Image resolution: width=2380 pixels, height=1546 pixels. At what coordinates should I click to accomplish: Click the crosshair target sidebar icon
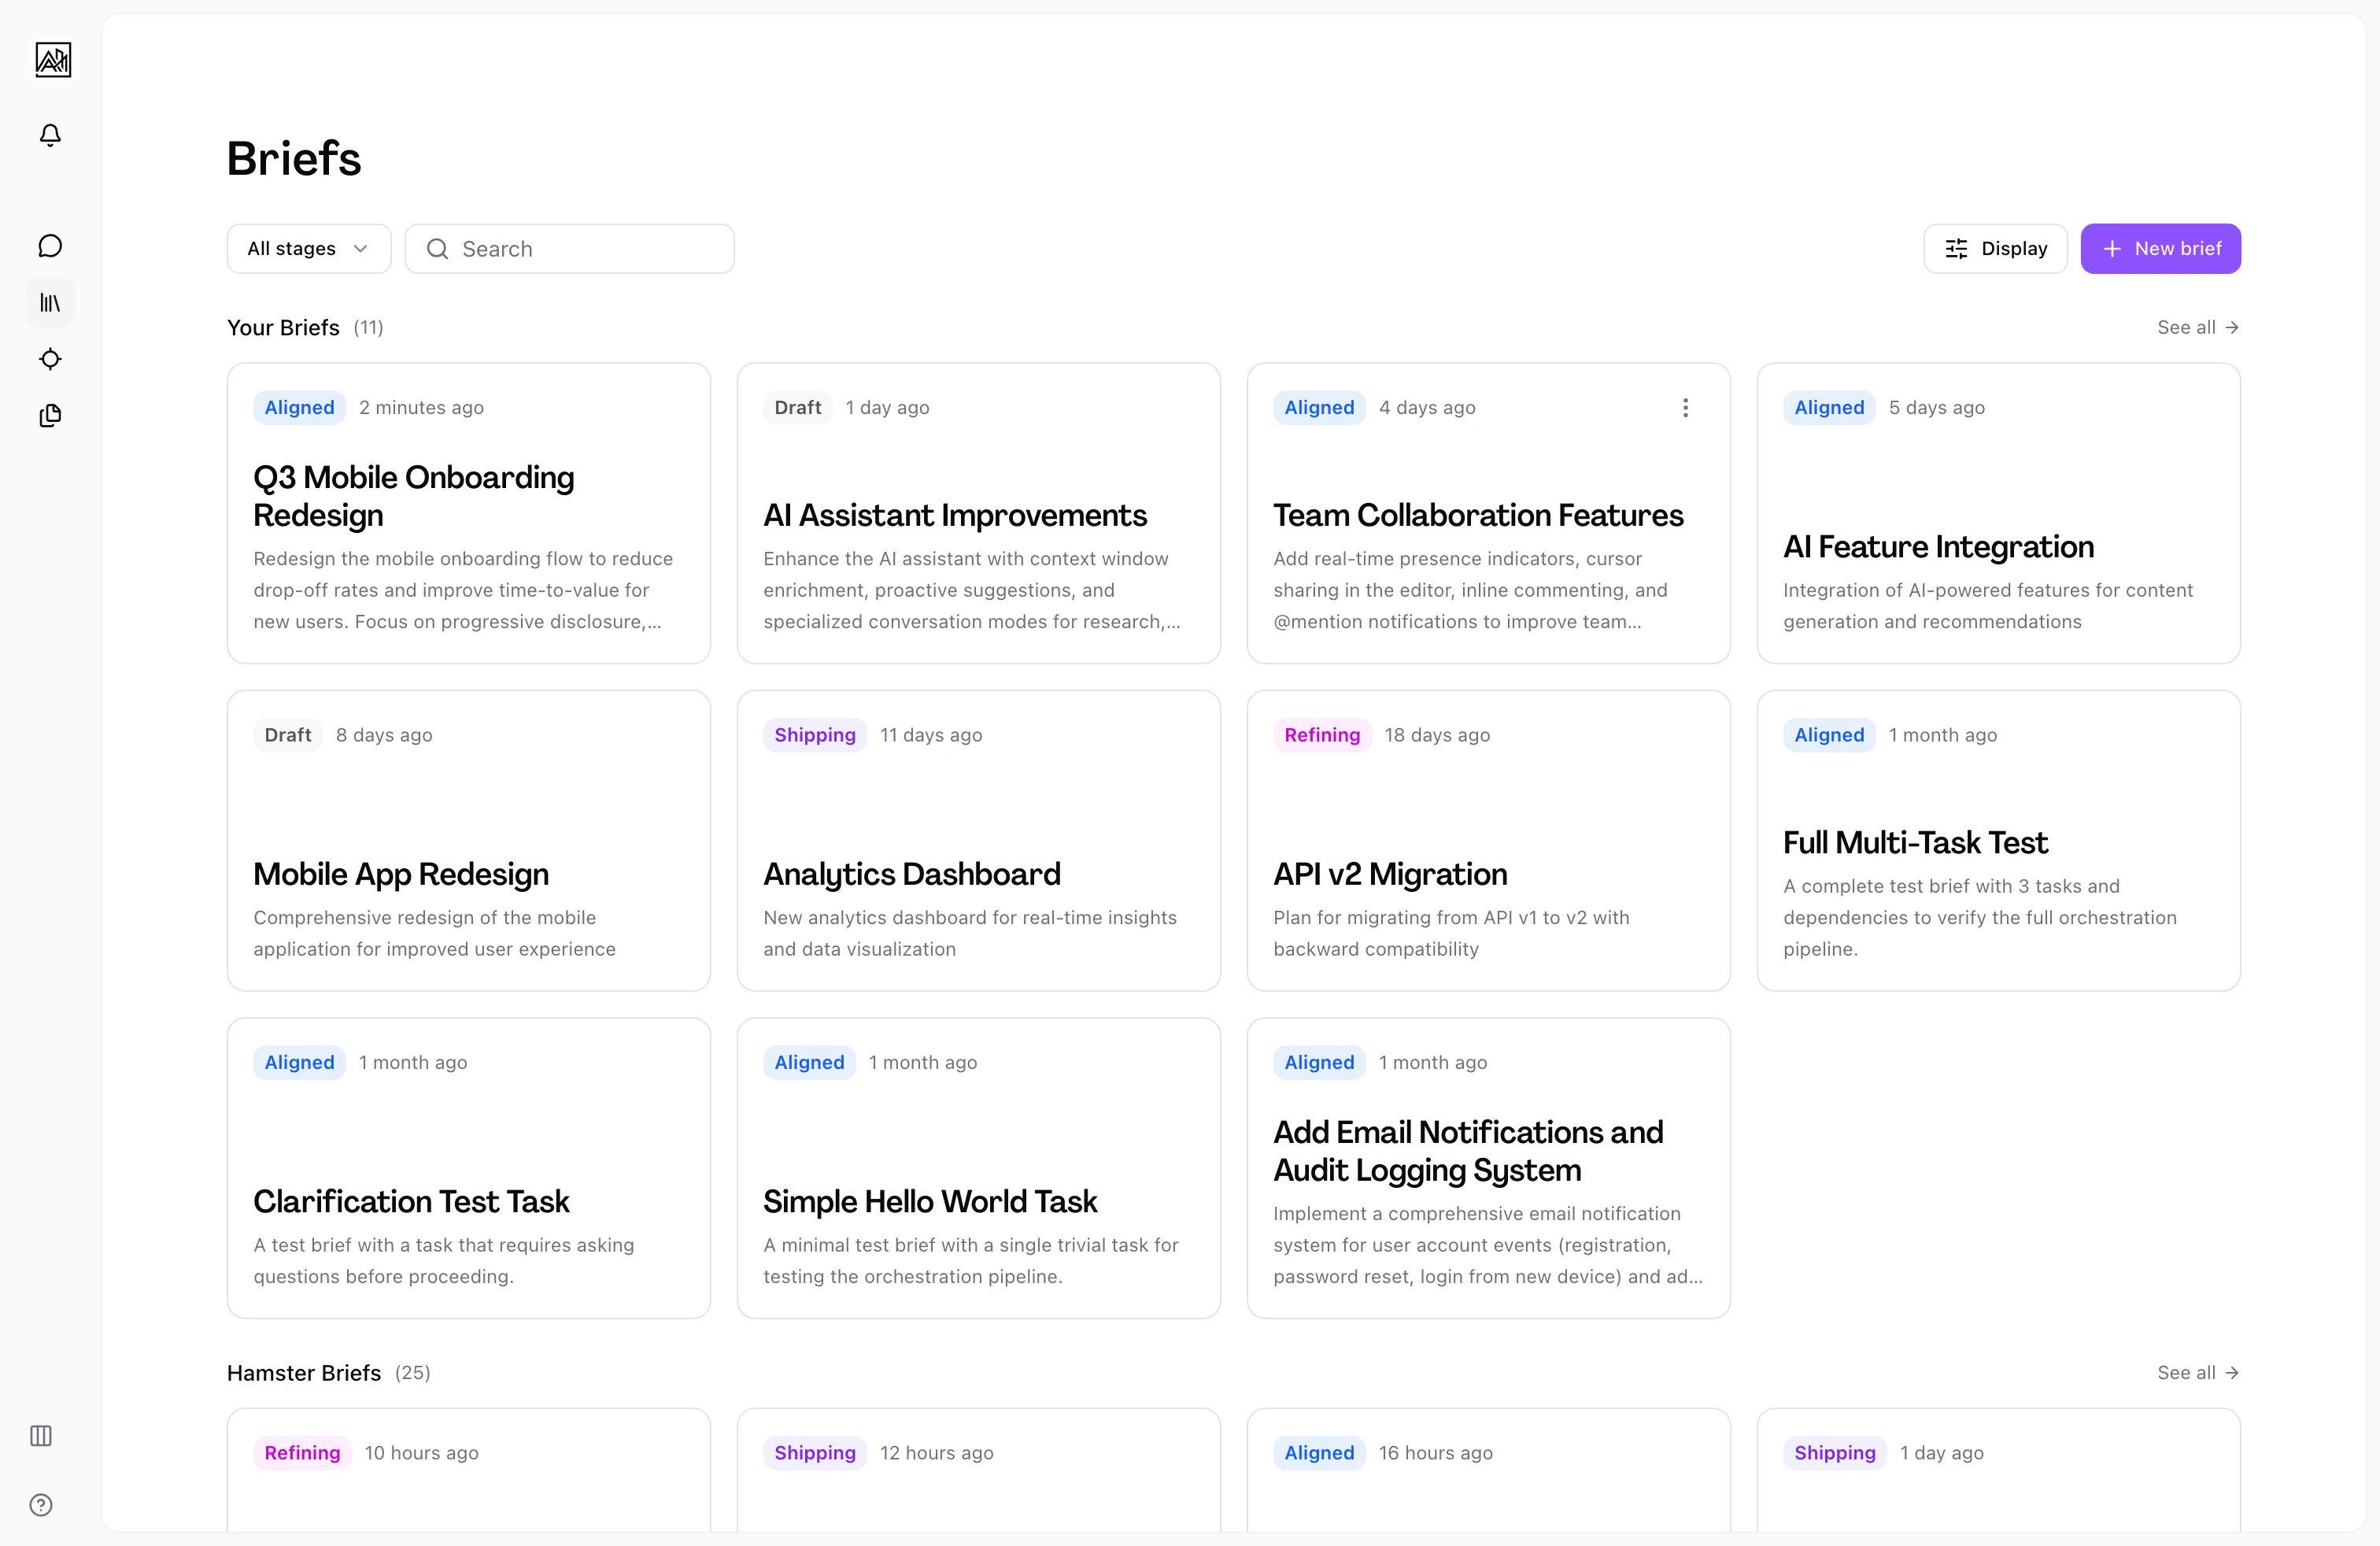(x=50, y=359)
